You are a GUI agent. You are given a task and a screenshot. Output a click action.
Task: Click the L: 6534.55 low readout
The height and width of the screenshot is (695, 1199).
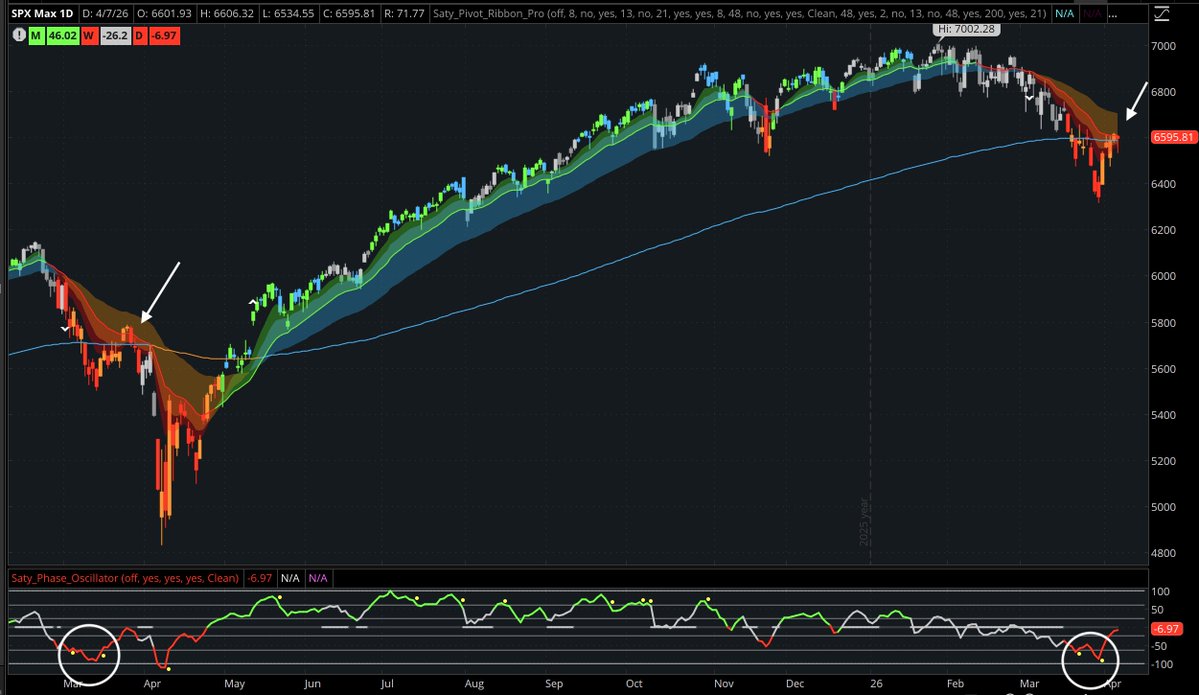pyautogui.click(x=288, y=14)
